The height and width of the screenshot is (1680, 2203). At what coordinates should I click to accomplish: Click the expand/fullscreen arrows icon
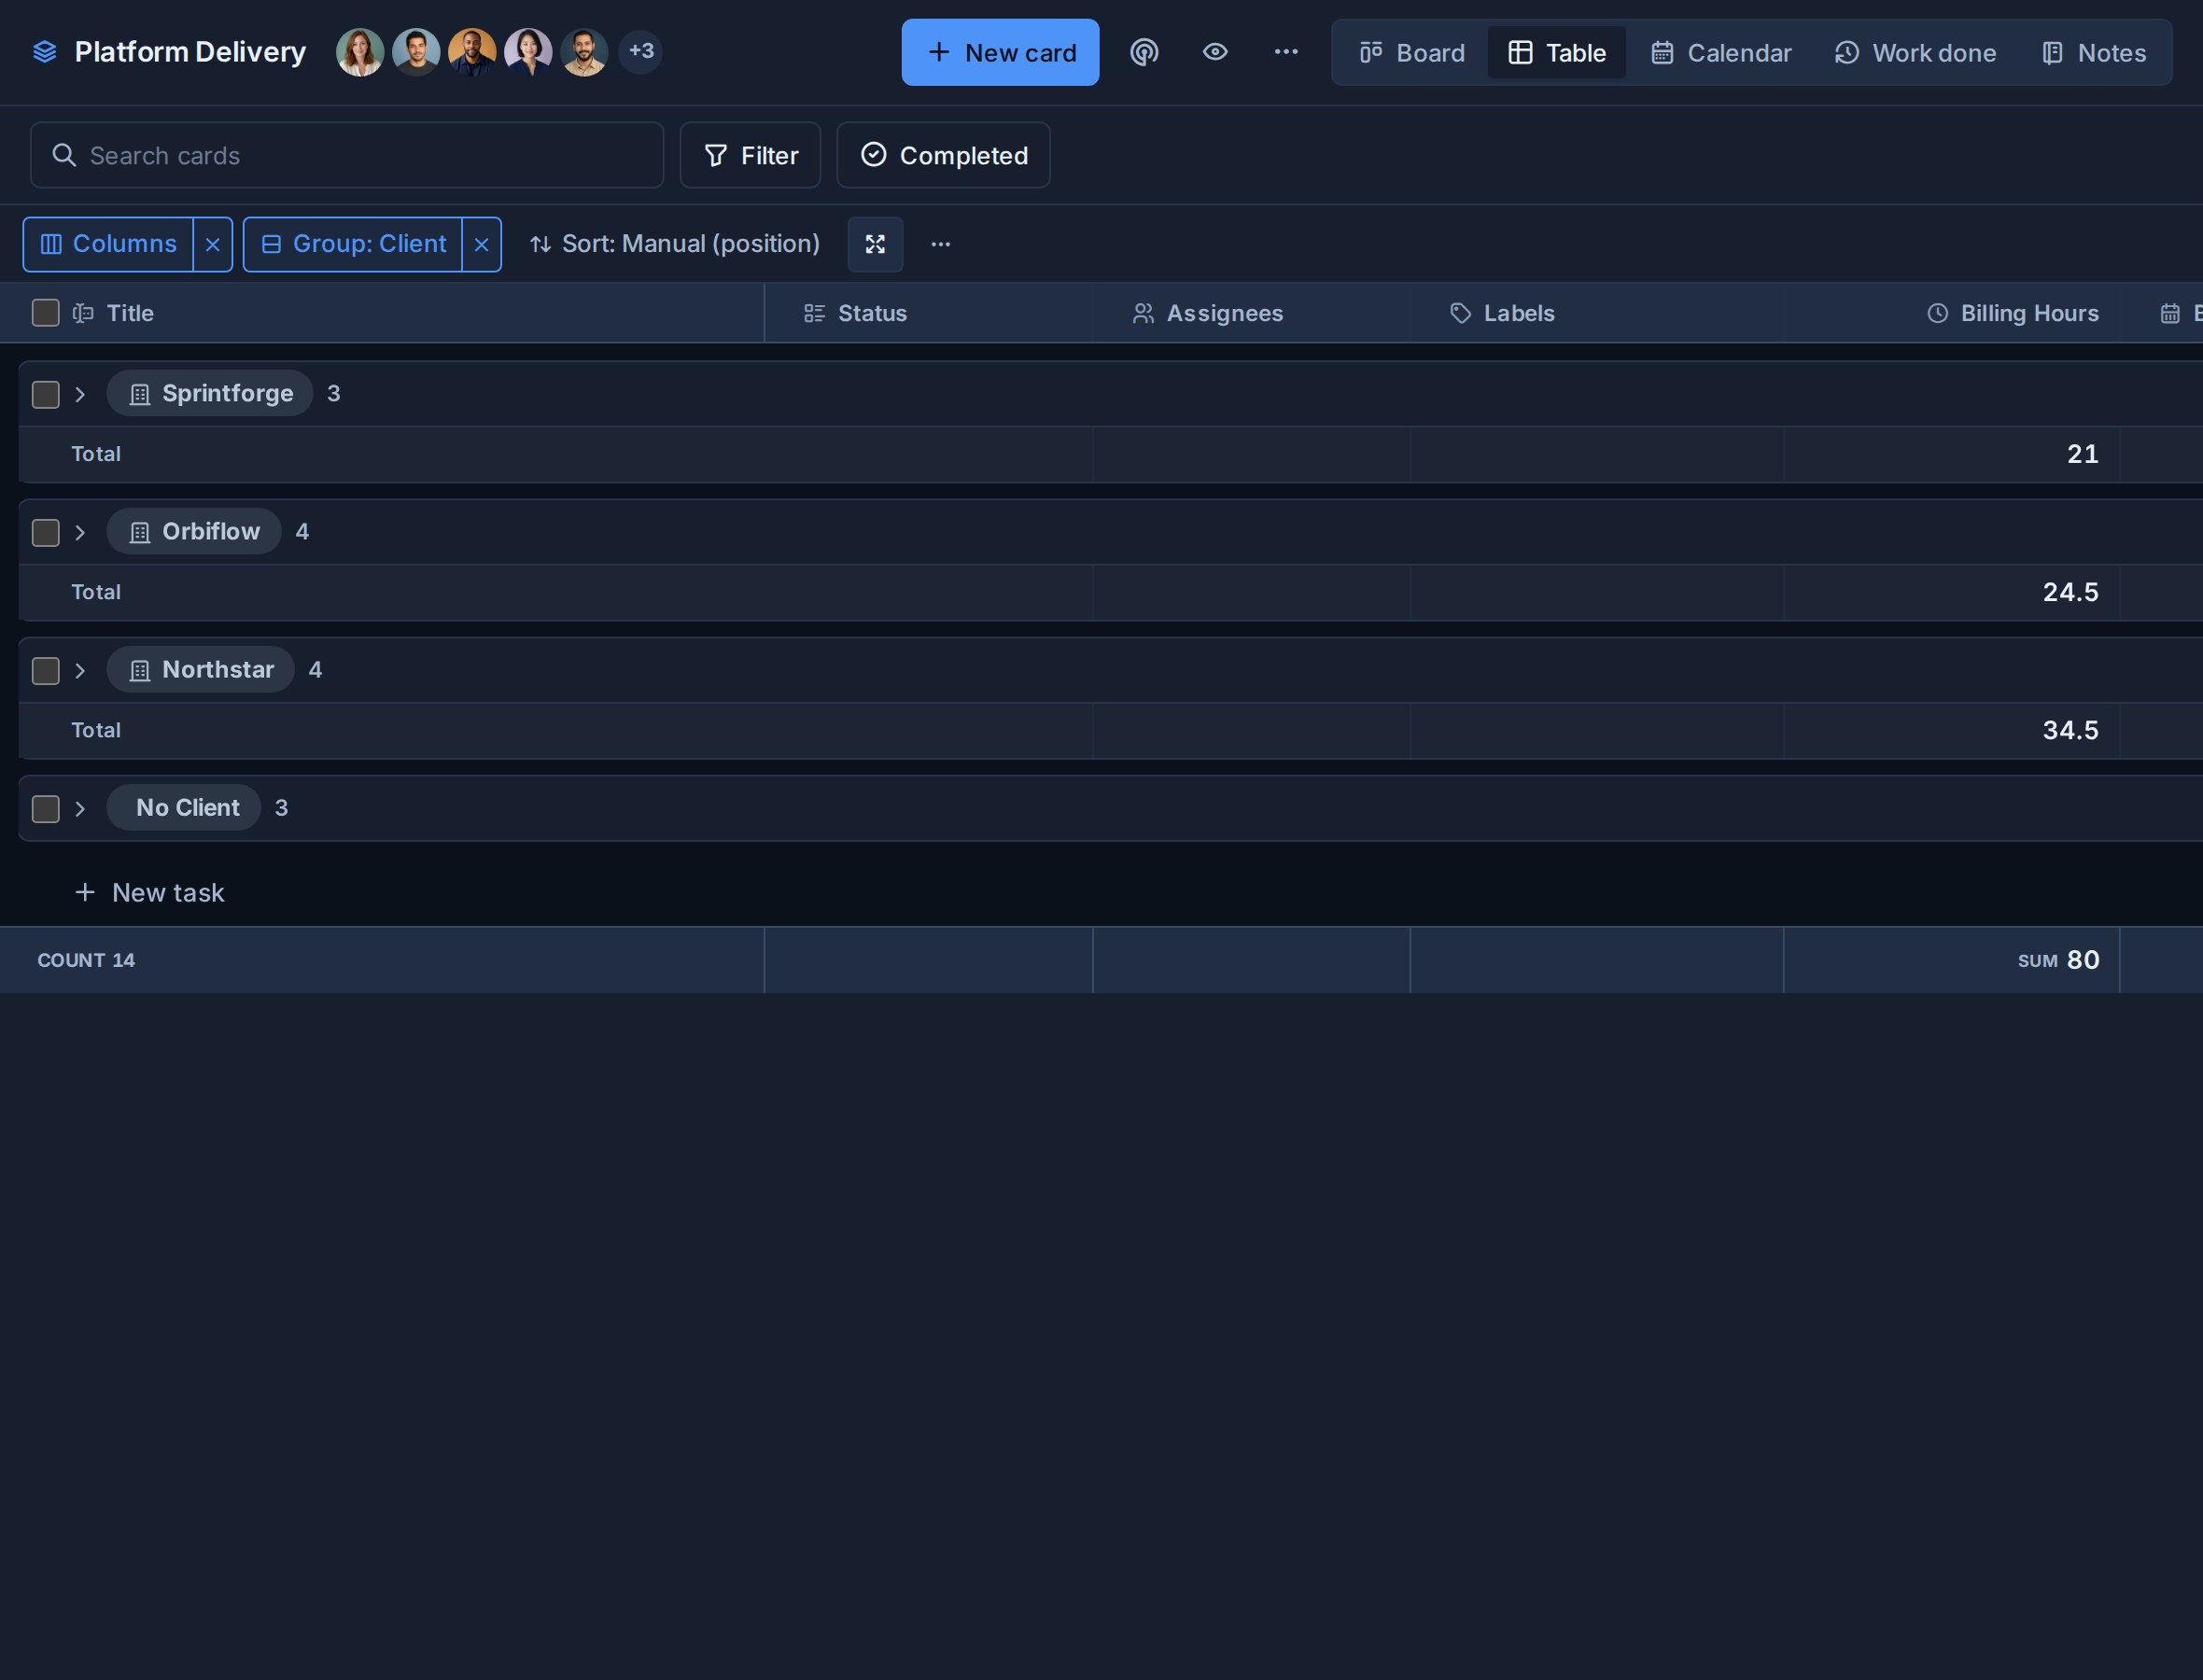[875, 244]
